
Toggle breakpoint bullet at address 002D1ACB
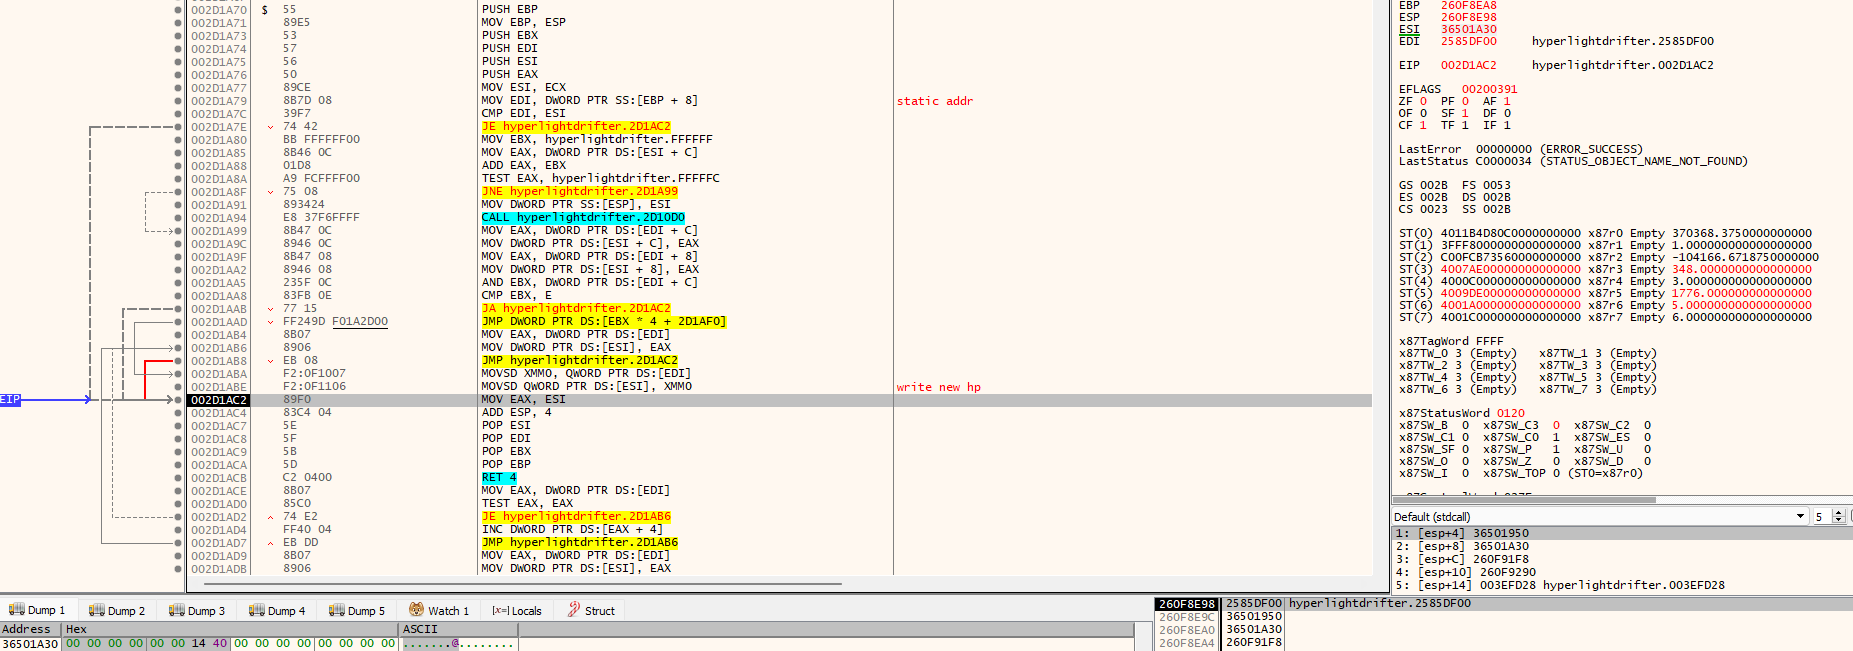(178, 478)
